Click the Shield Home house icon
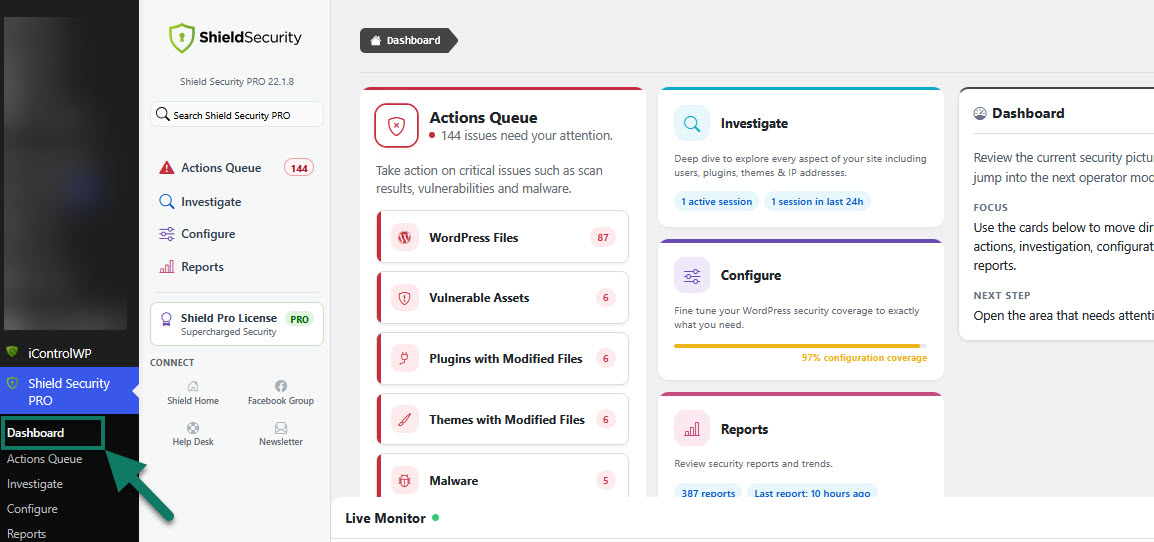Image resolution: width=1154 pixels, height=542 pixels. [193, 386]
